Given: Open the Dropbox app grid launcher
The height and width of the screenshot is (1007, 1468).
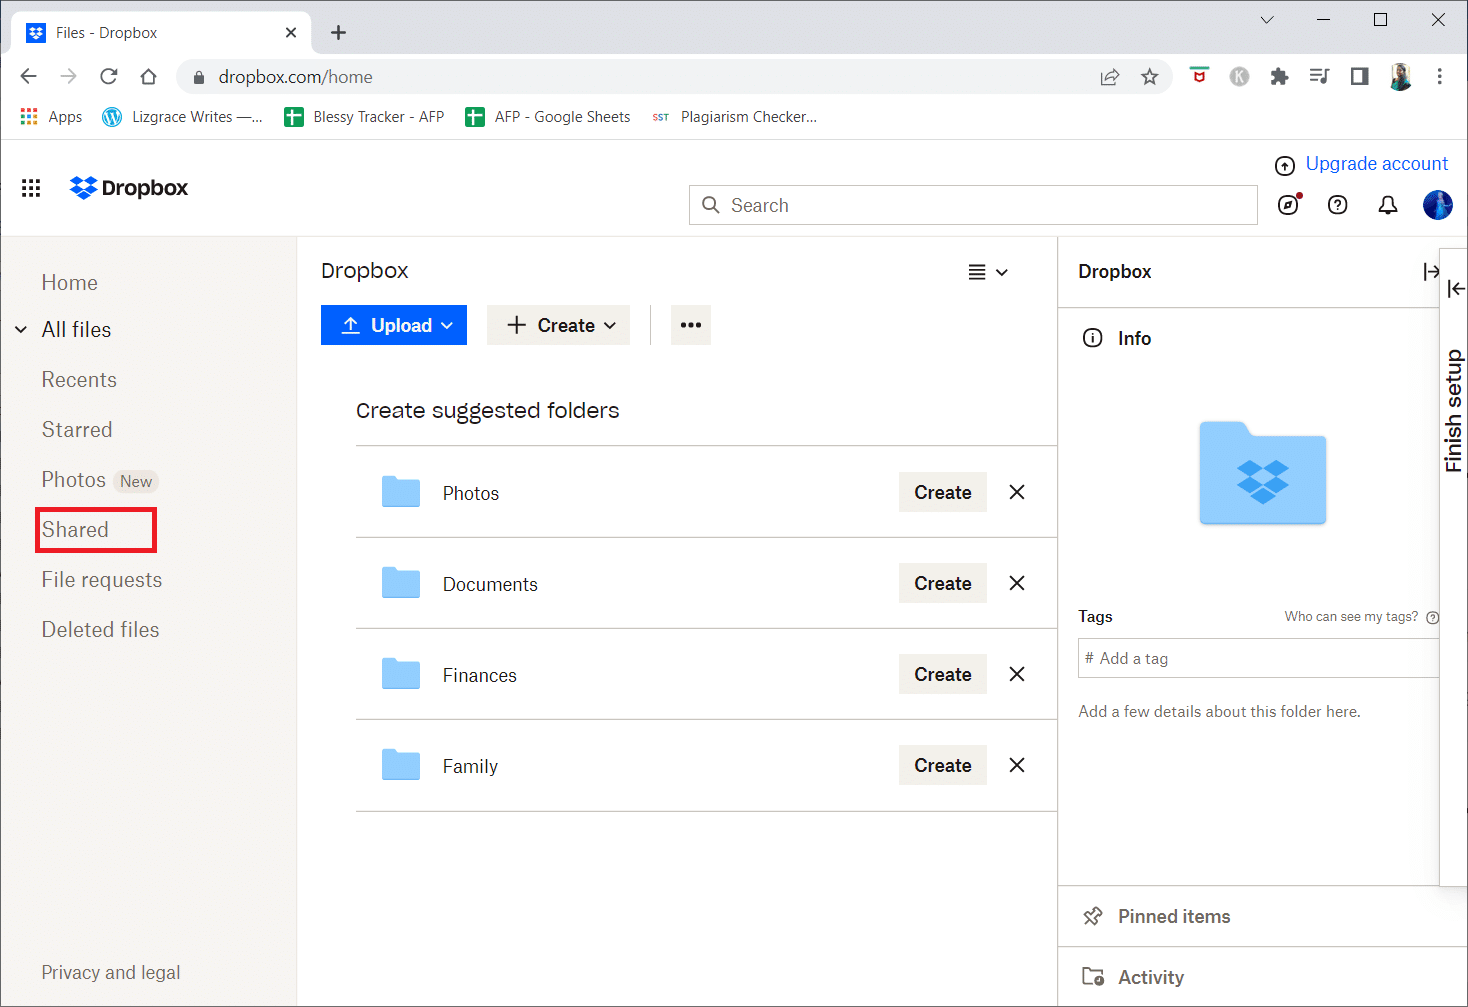Looking at the screenshot, I should 31,188.
